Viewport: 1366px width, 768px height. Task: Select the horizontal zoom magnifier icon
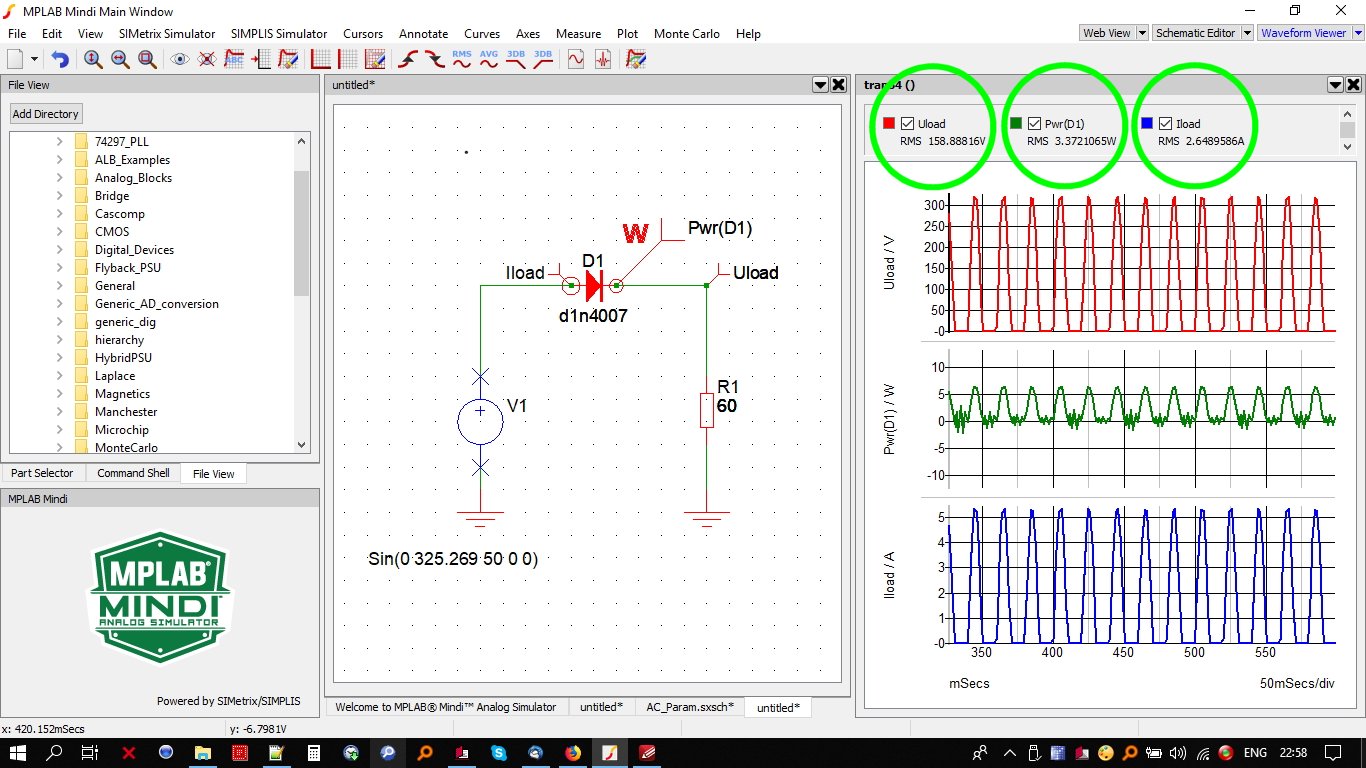tap(120, 60)
